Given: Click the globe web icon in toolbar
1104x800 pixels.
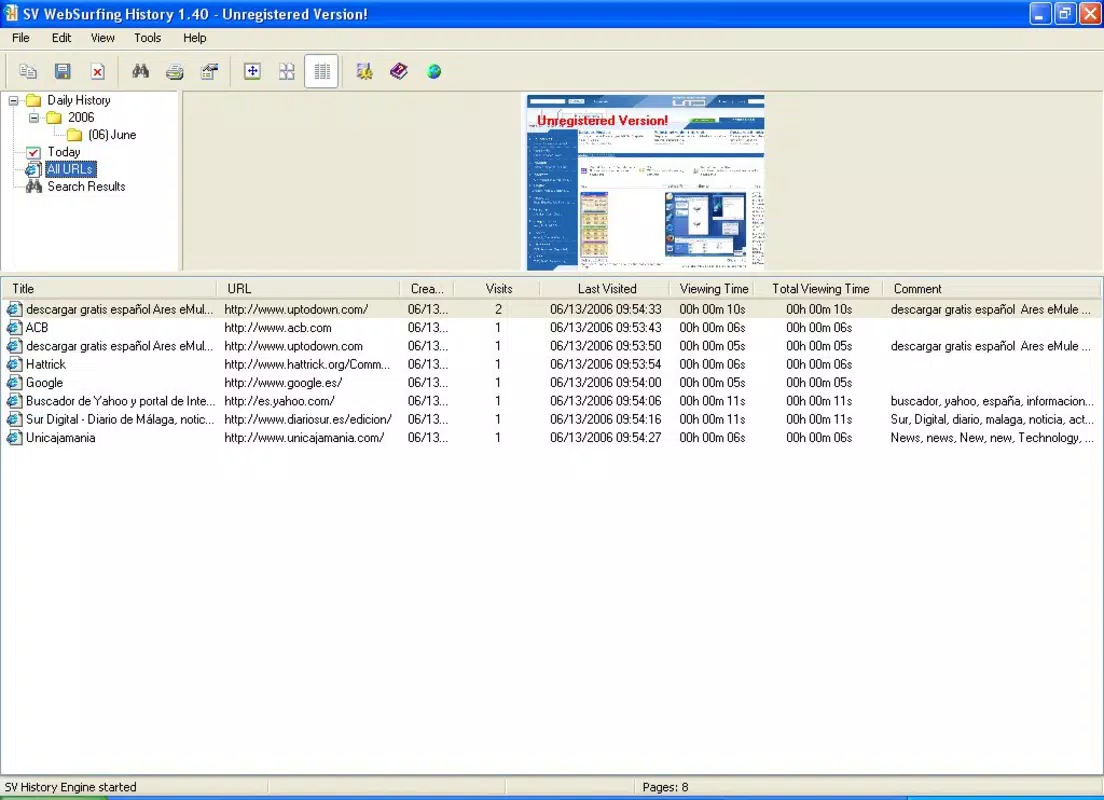Looking at the screenshot, I should pyautogui.click(x=434, y=71).
